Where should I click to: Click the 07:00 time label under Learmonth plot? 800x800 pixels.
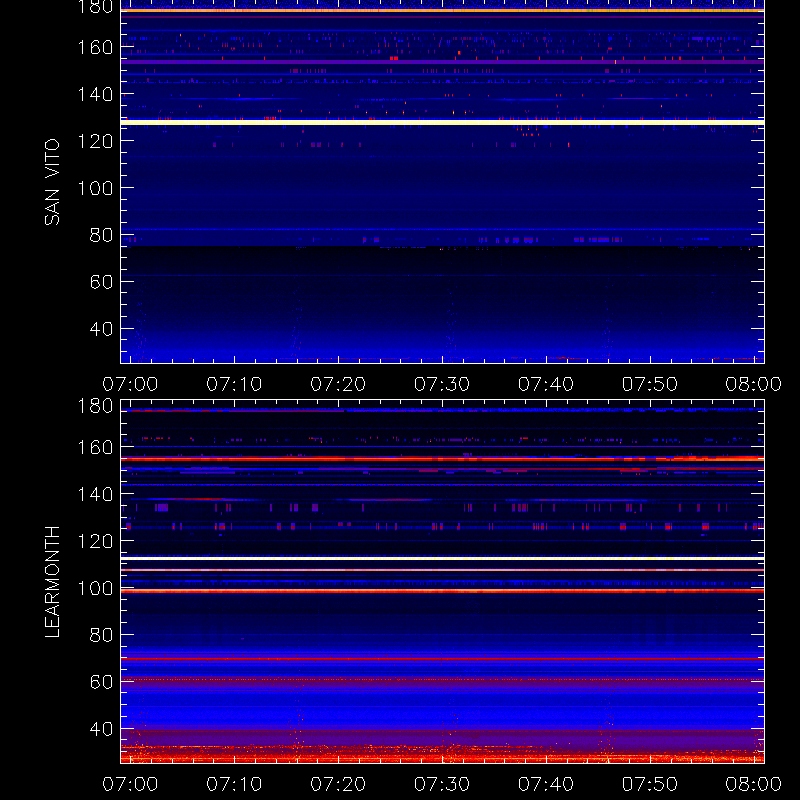click(130, 784)
